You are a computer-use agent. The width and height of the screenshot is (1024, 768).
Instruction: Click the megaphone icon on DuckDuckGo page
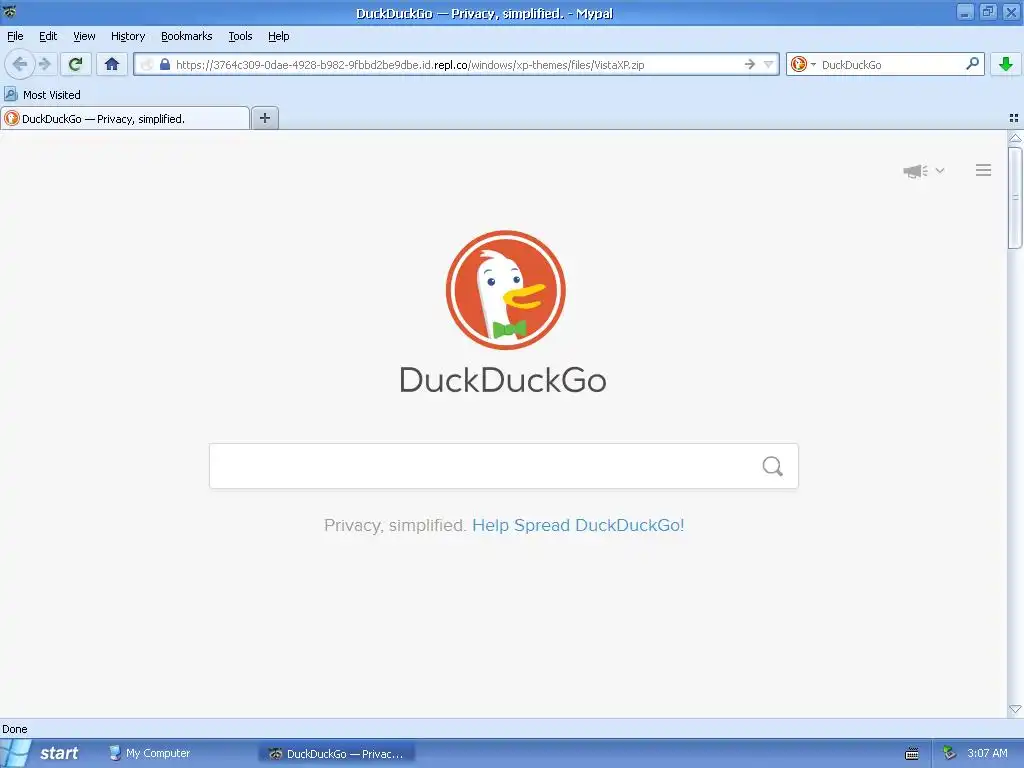tap(916, 171)
